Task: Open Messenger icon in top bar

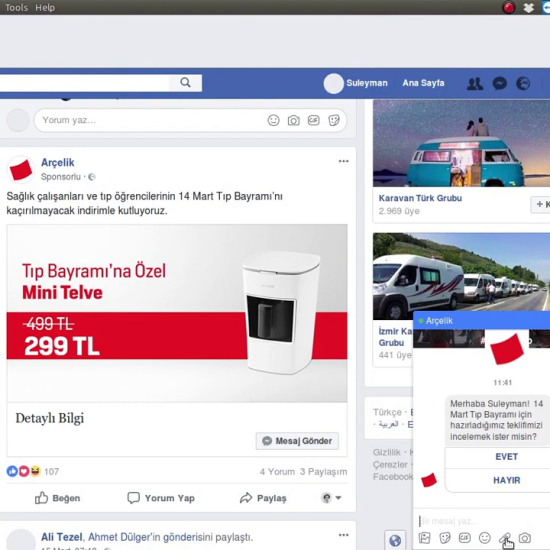Action: click(499, 83)
